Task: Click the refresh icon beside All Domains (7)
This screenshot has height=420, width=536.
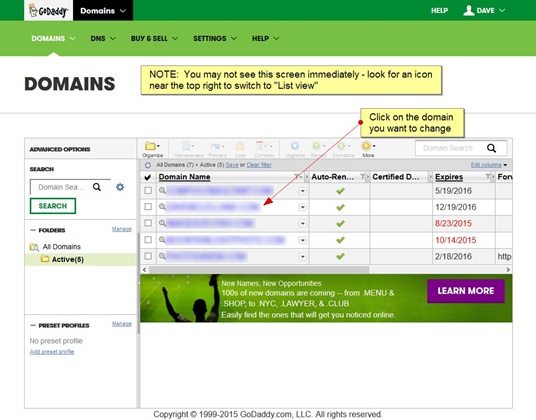Action: [x=148, y=165]
